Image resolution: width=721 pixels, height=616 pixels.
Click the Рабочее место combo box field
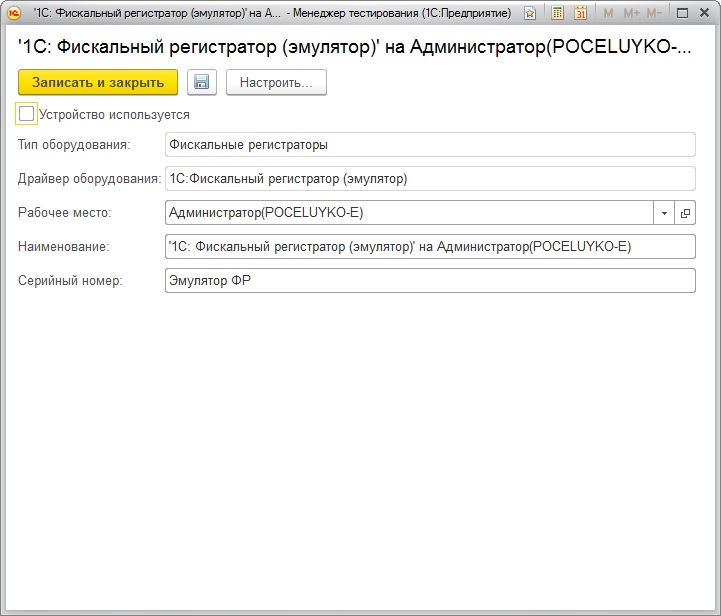point(408,213)
